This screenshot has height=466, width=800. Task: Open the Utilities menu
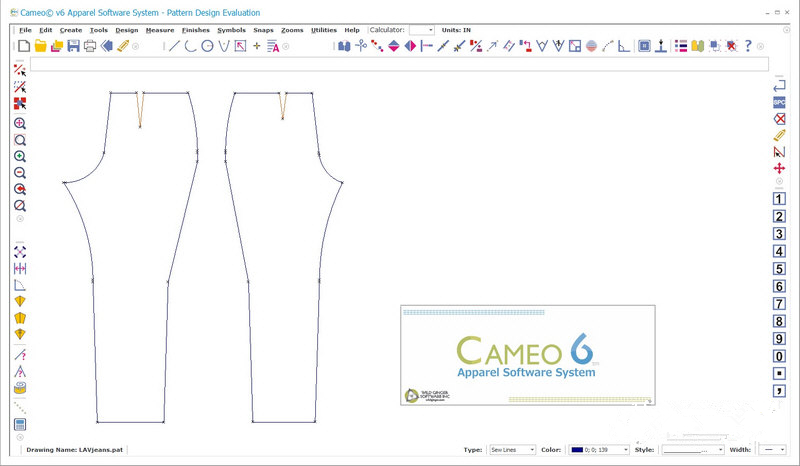click(324, 30)
